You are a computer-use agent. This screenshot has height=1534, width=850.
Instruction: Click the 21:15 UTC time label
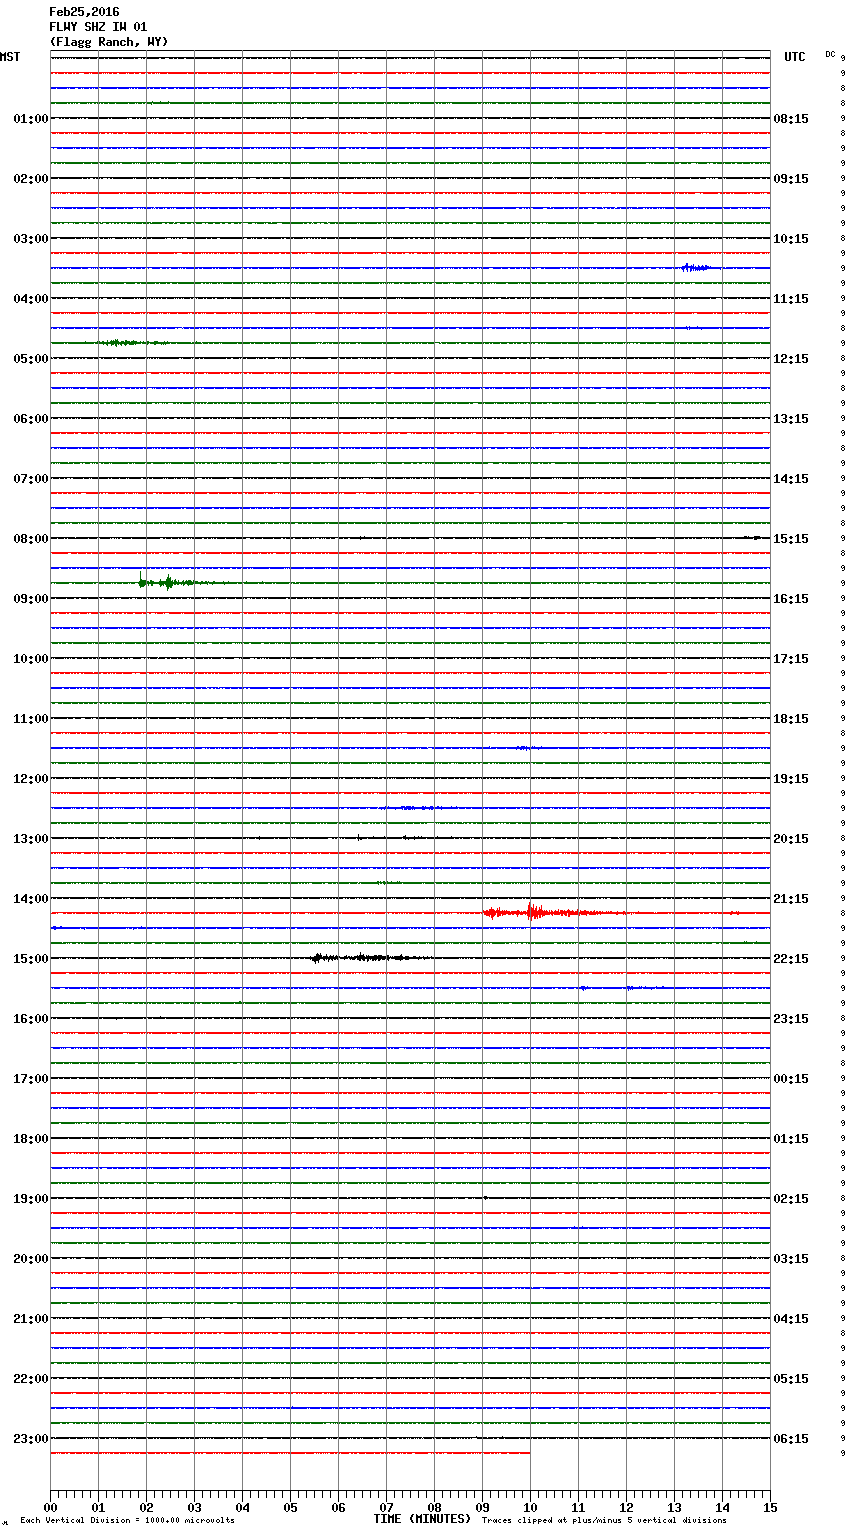(791, 899)
